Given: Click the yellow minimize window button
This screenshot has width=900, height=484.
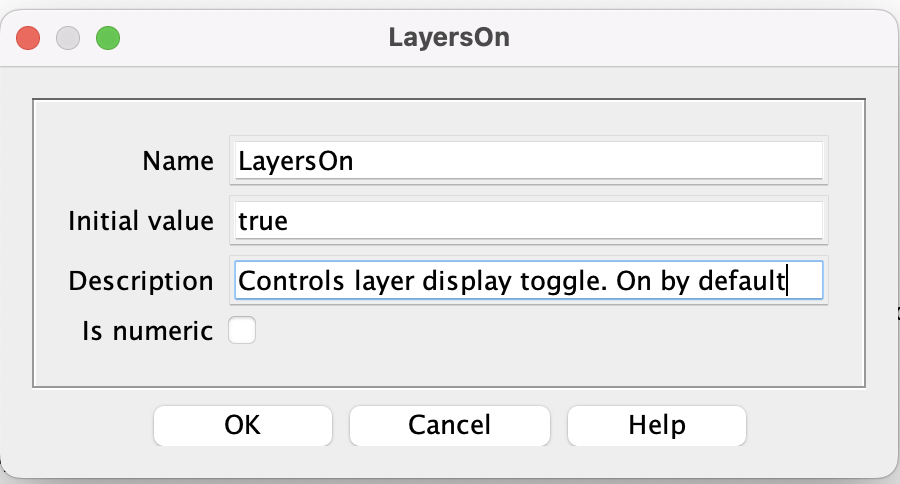Looking at the screenshot, I should coord(68,38).
